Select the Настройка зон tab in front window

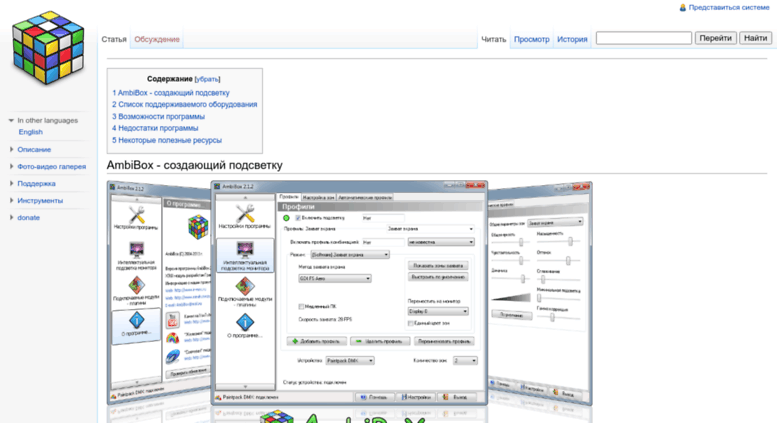point(318,197)
